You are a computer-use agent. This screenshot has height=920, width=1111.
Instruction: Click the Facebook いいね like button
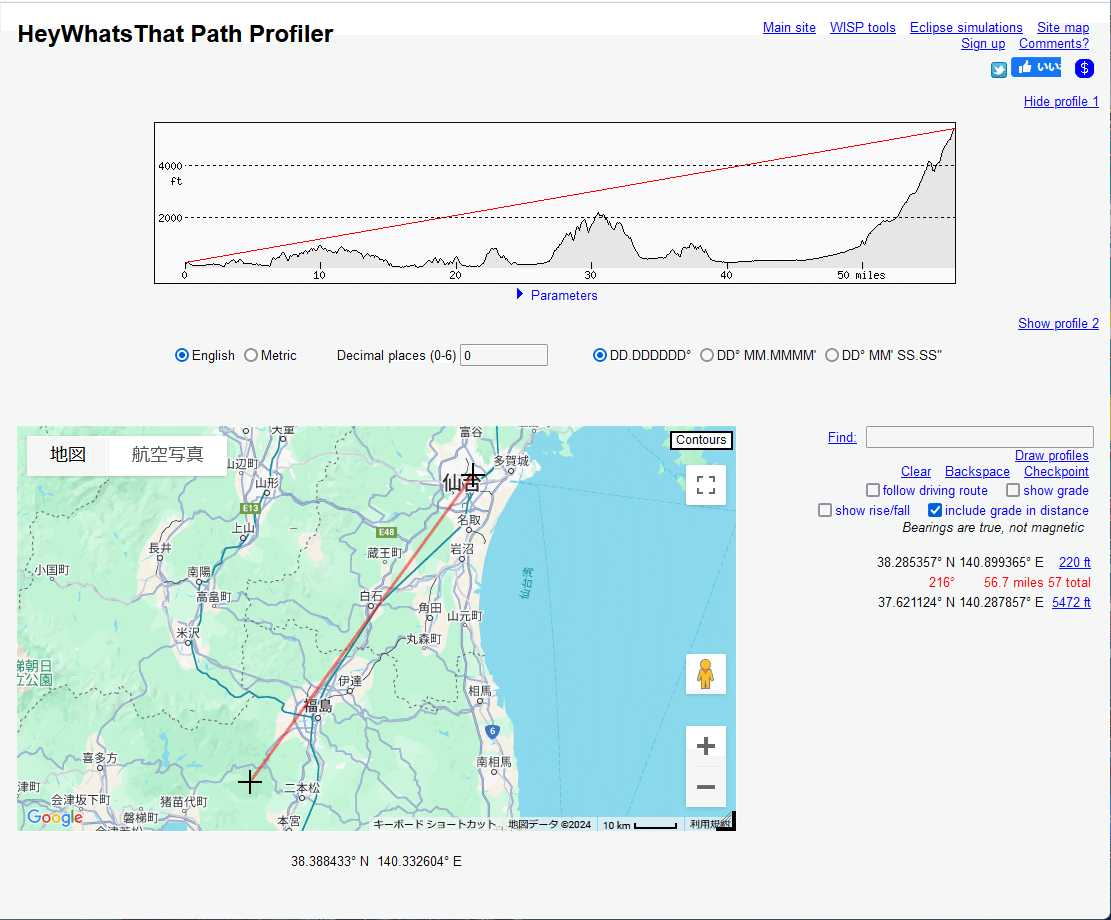(x=1036, y=66)
